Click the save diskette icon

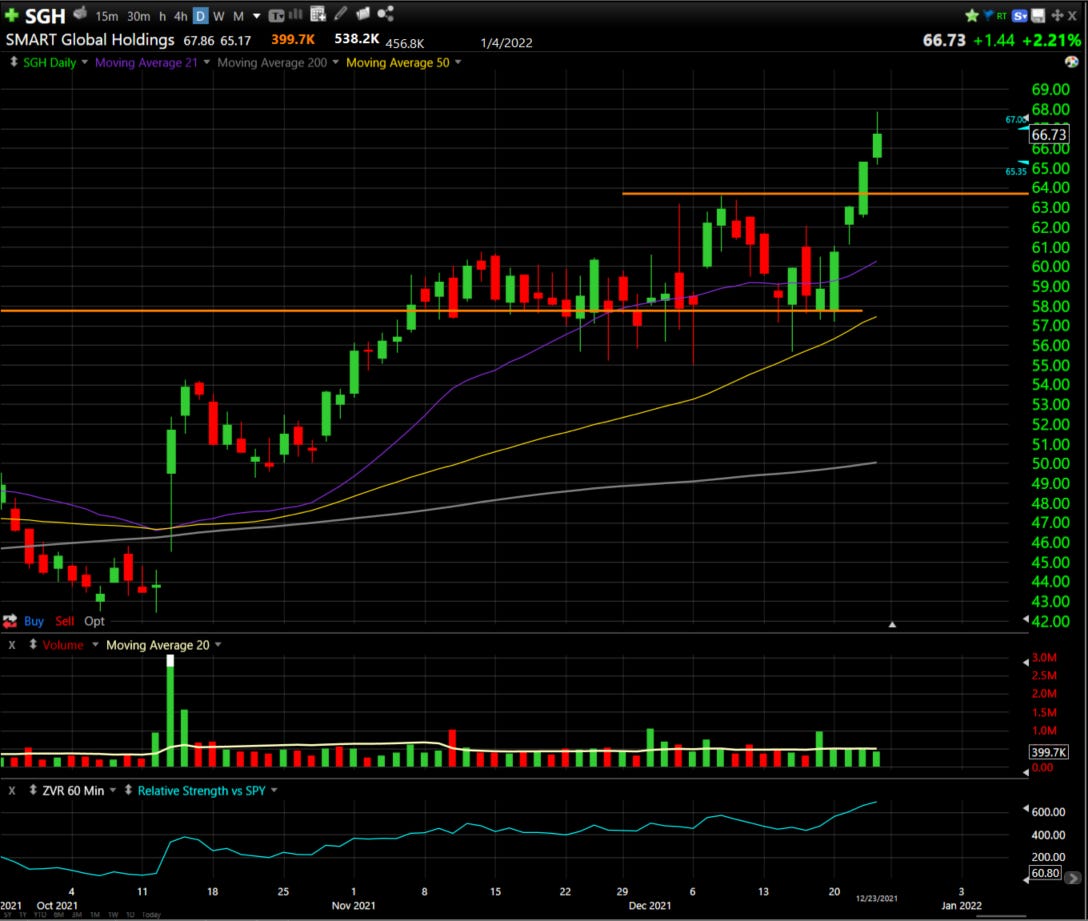(x=1038, y=15)
